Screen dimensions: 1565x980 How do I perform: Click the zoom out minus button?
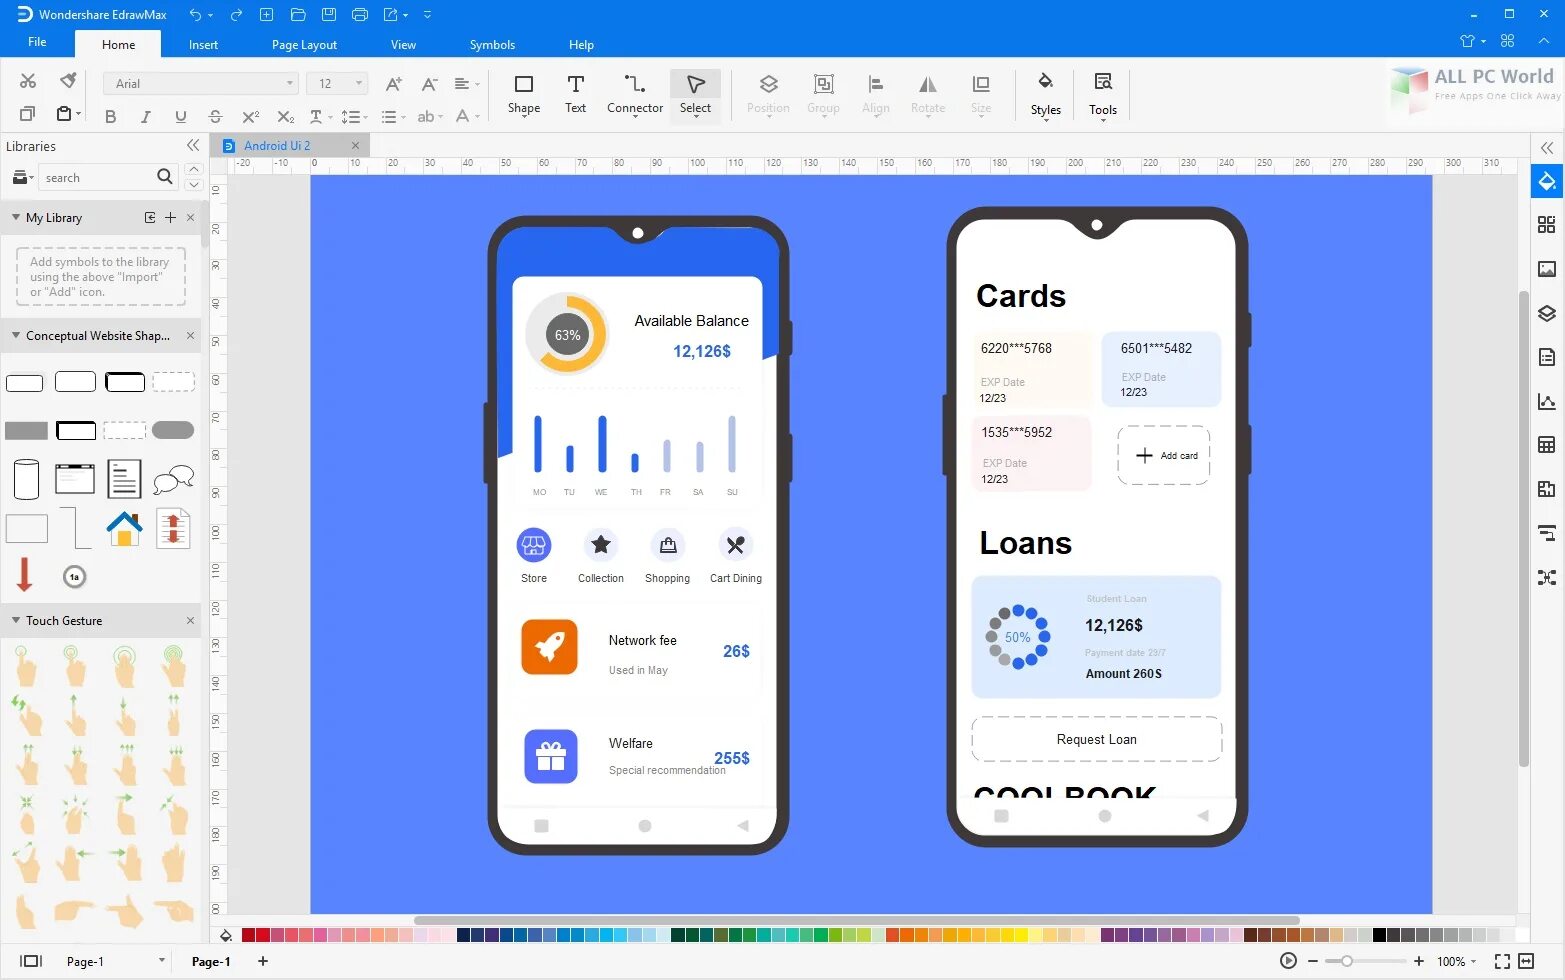(1313, 961)
